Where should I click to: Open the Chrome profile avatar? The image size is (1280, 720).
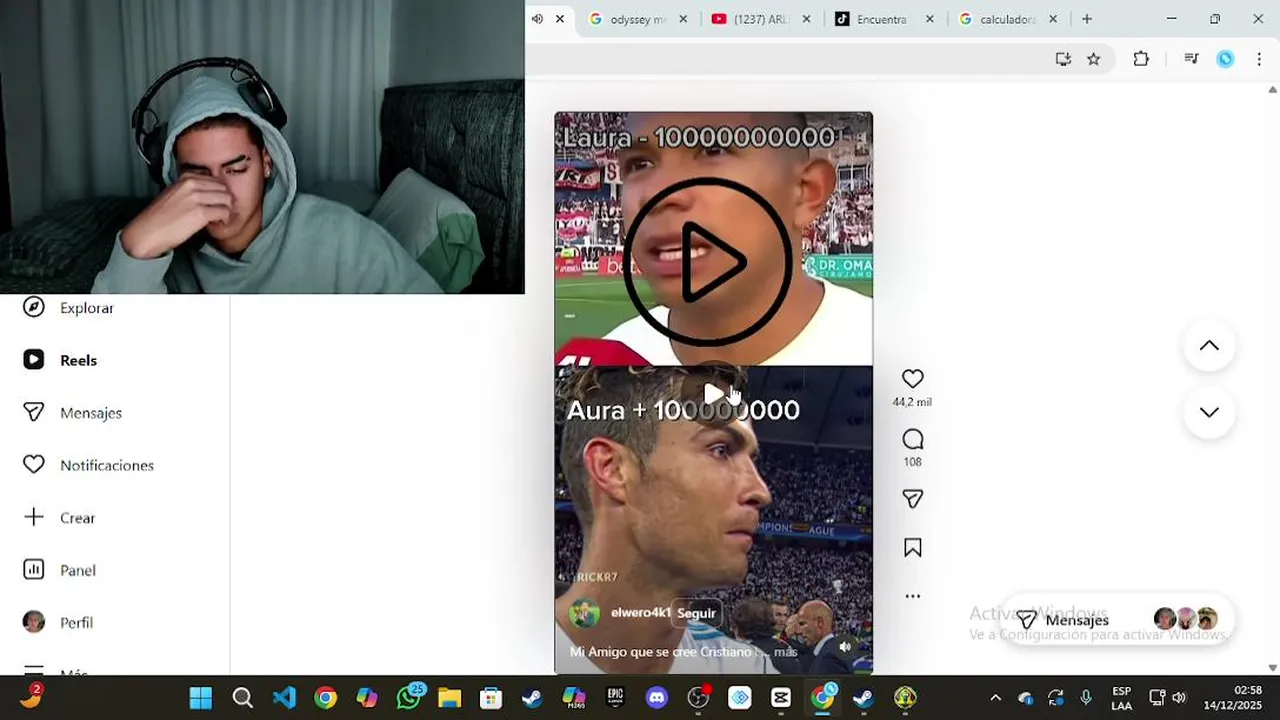1225,59
